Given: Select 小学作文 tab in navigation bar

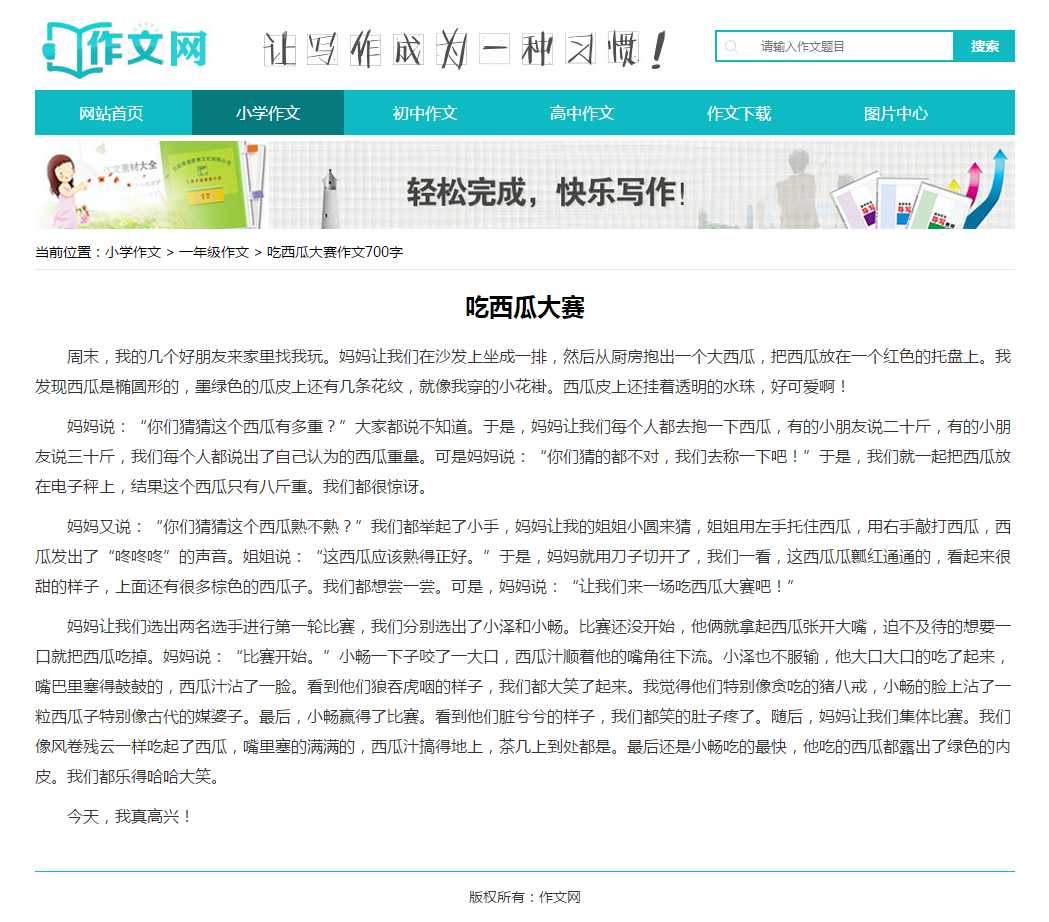Looking at the screenshot, I should click(x=268, y=113).
